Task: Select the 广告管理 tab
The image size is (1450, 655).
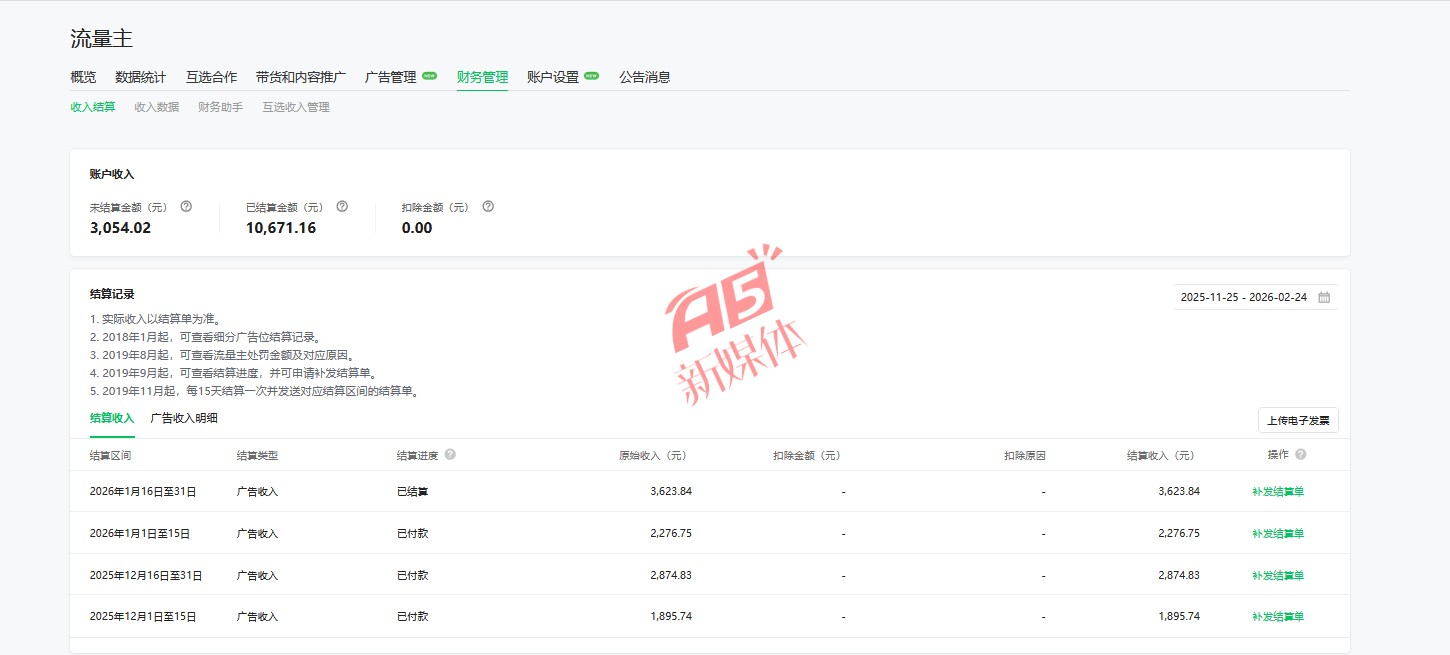Action: pos(390,77)
